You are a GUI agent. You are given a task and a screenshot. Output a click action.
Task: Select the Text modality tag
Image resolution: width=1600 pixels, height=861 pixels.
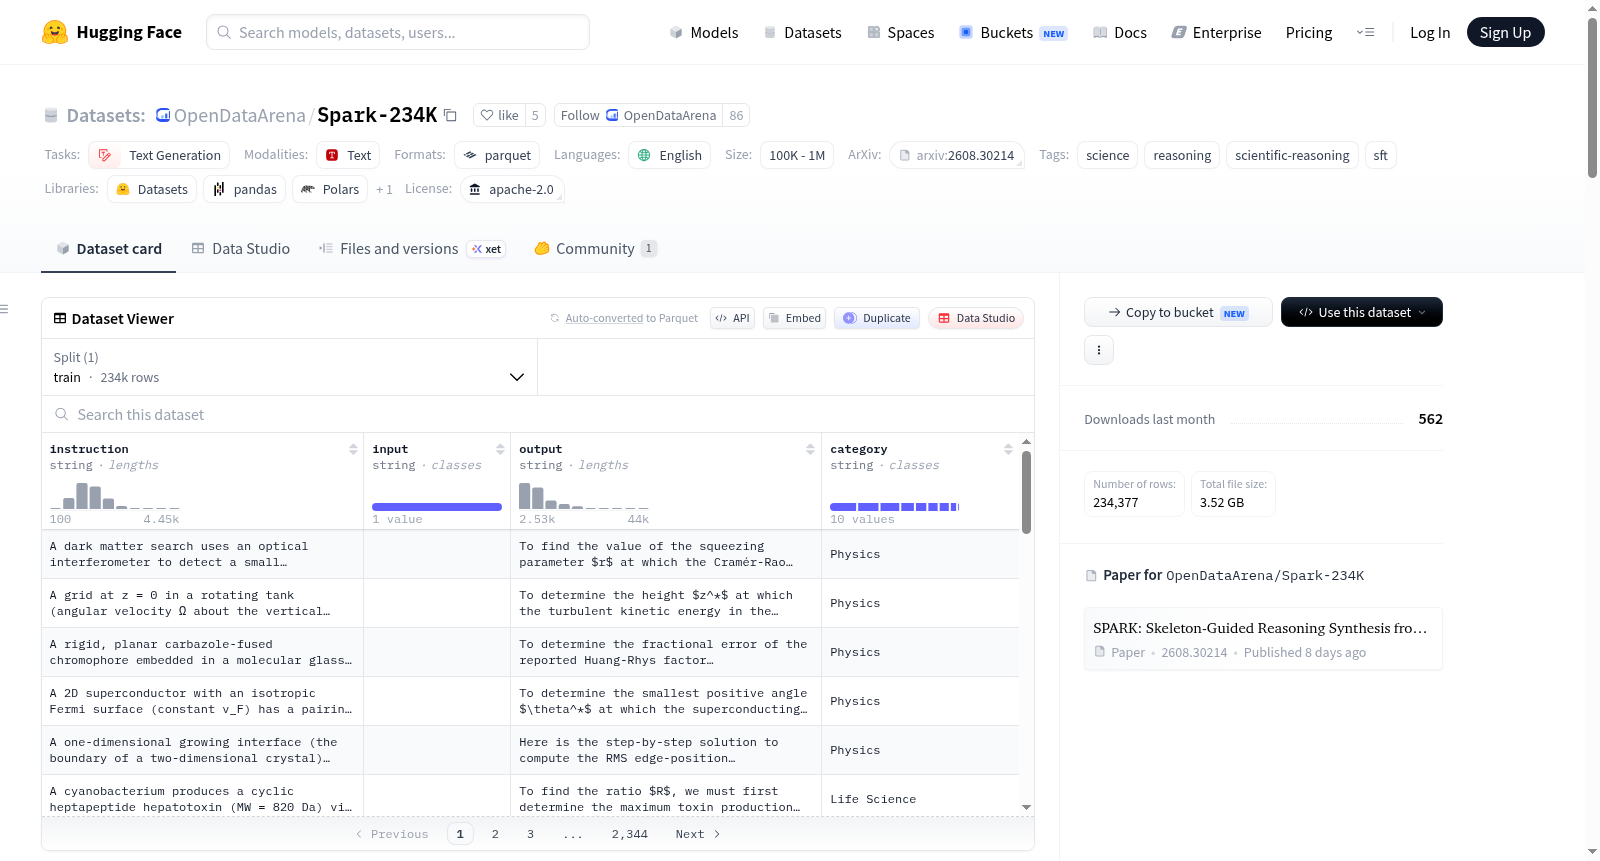tap(348, 155)
